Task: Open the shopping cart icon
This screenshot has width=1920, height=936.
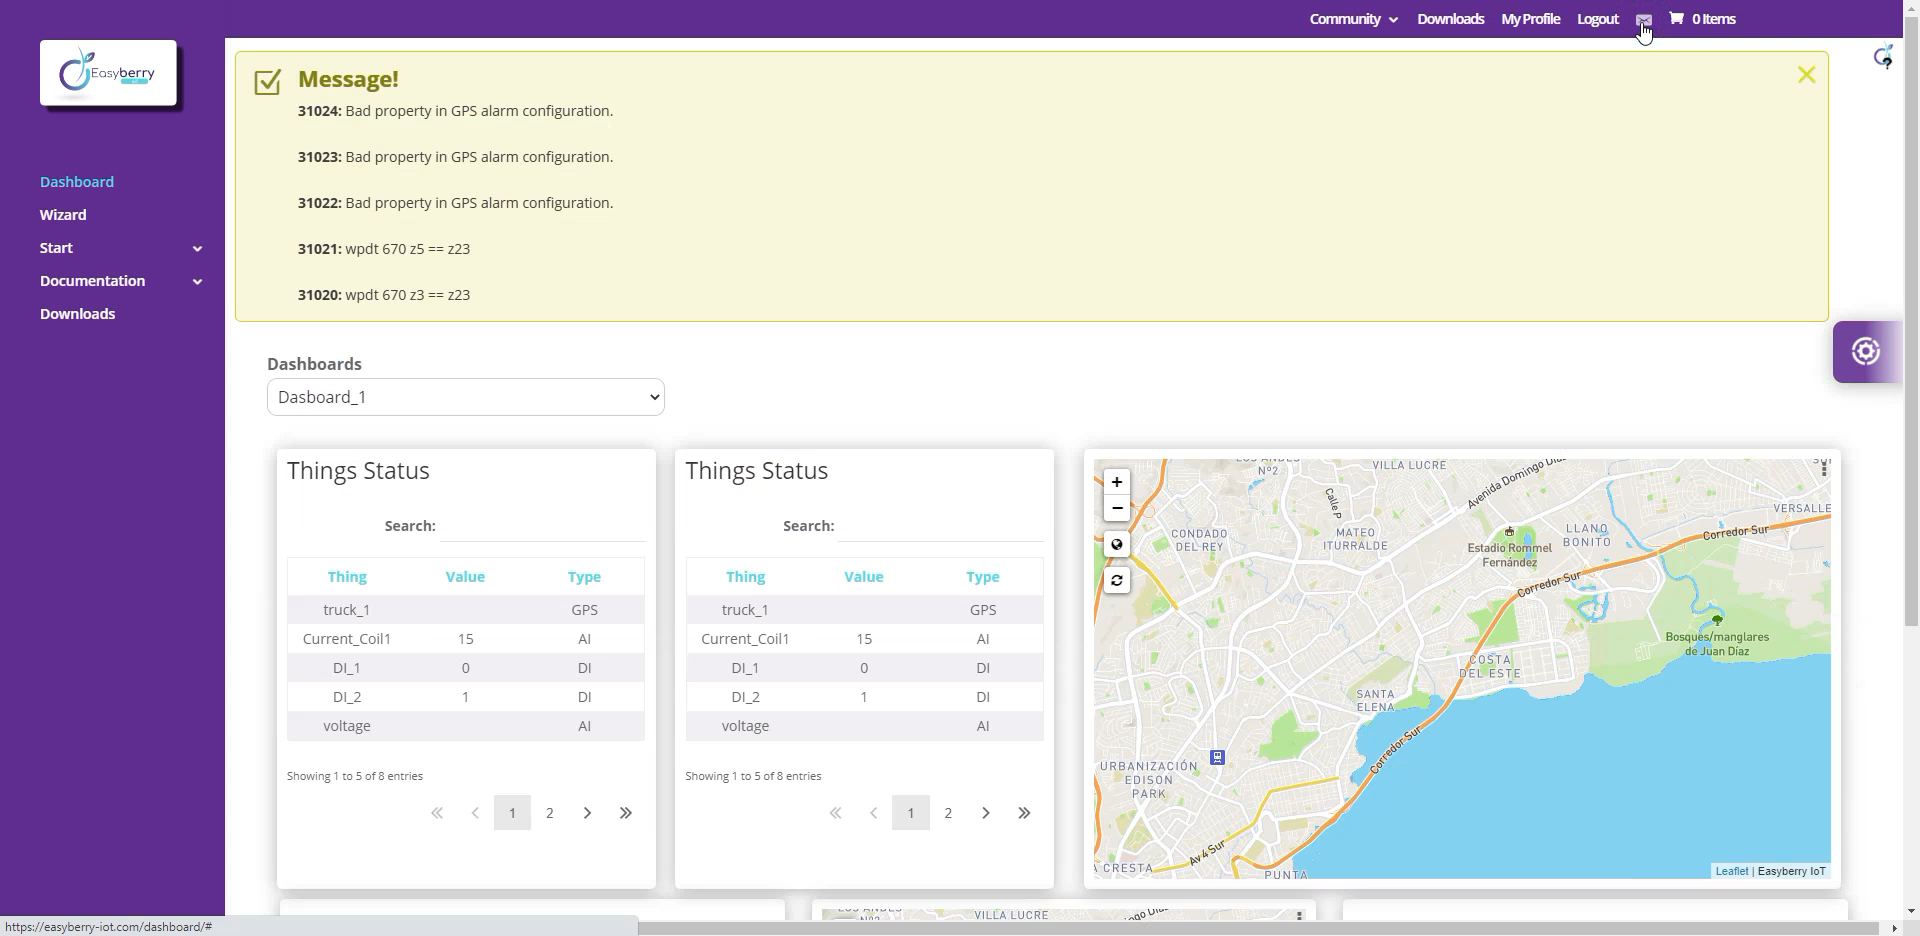Action: coord(1676,18)
